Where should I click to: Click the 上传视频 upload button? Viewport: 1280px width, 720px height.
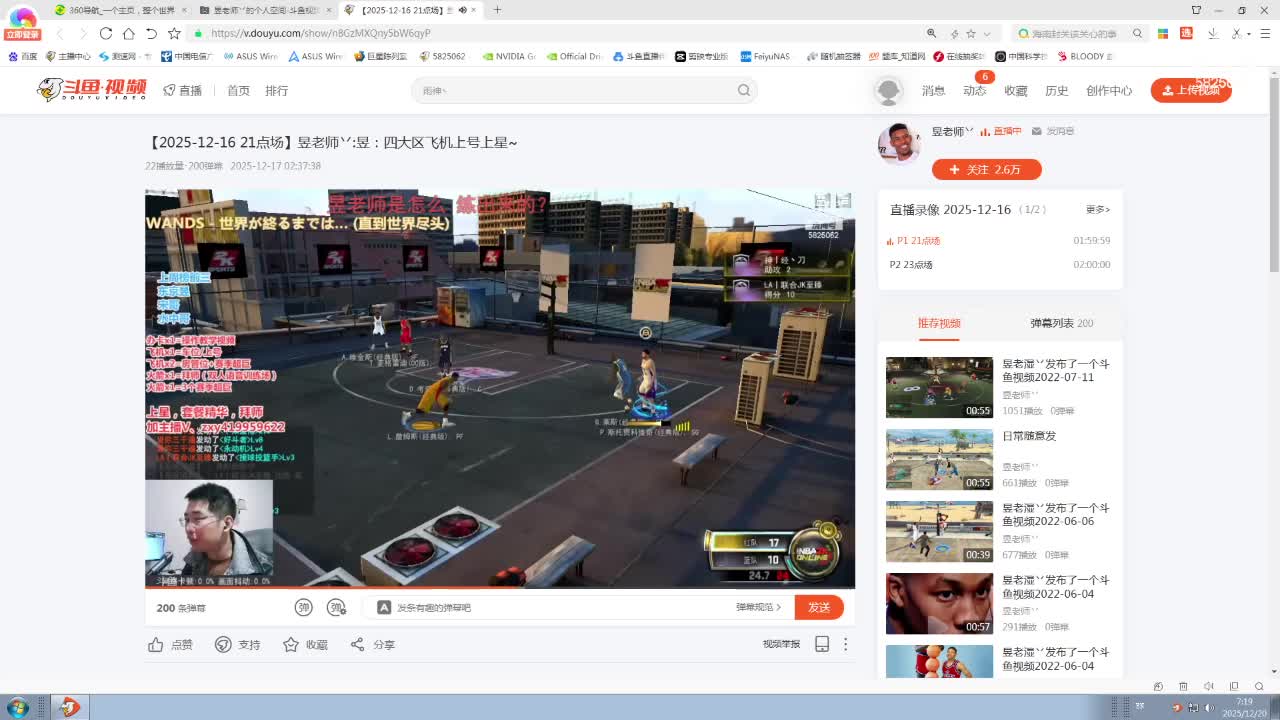click(1190, 90)
